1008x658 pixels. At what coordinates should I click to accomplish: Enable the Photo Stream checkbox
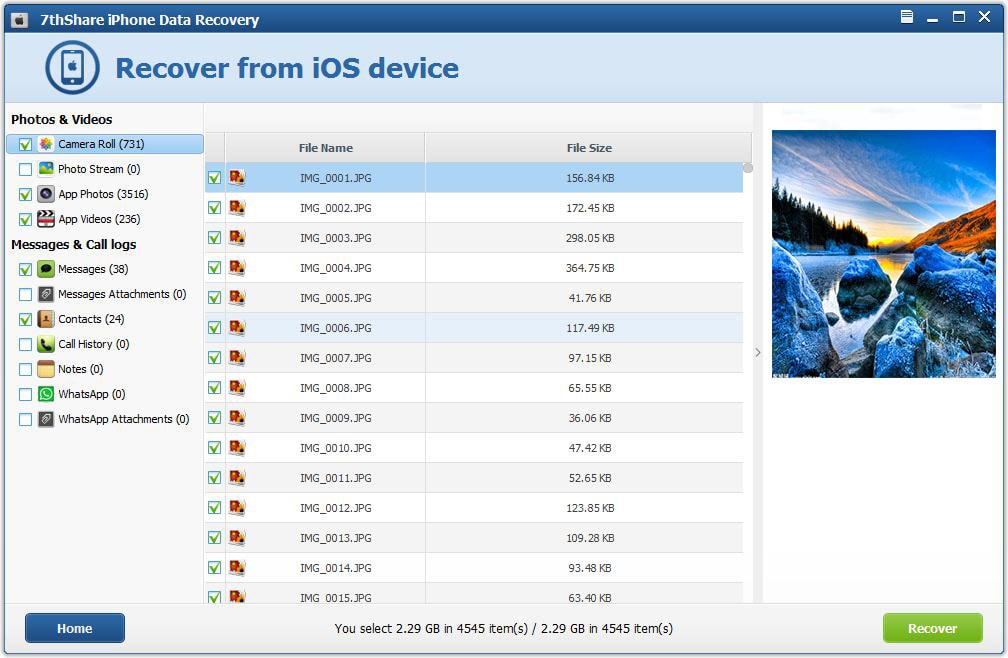(25, 170)
